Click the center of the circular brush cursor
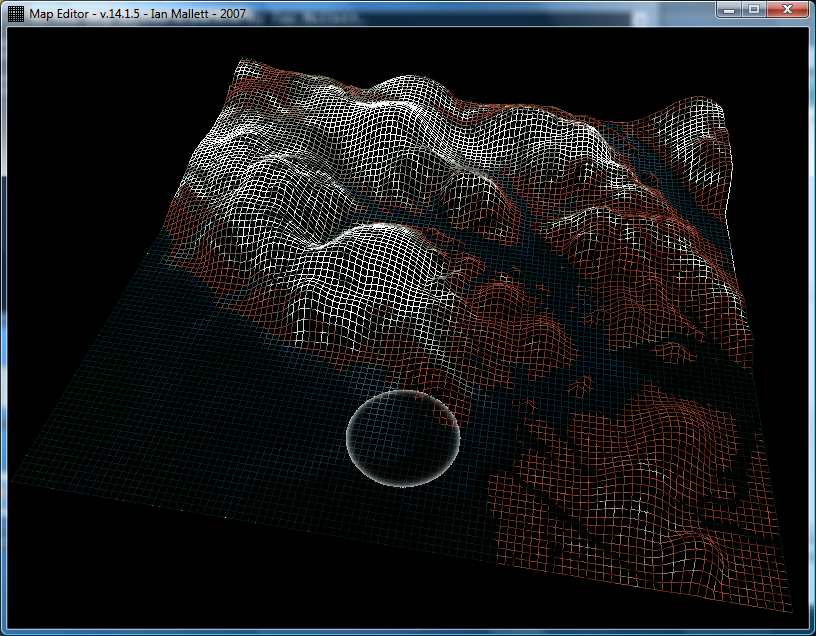Viewport: 816px width, 636px height. click(403, 439)
